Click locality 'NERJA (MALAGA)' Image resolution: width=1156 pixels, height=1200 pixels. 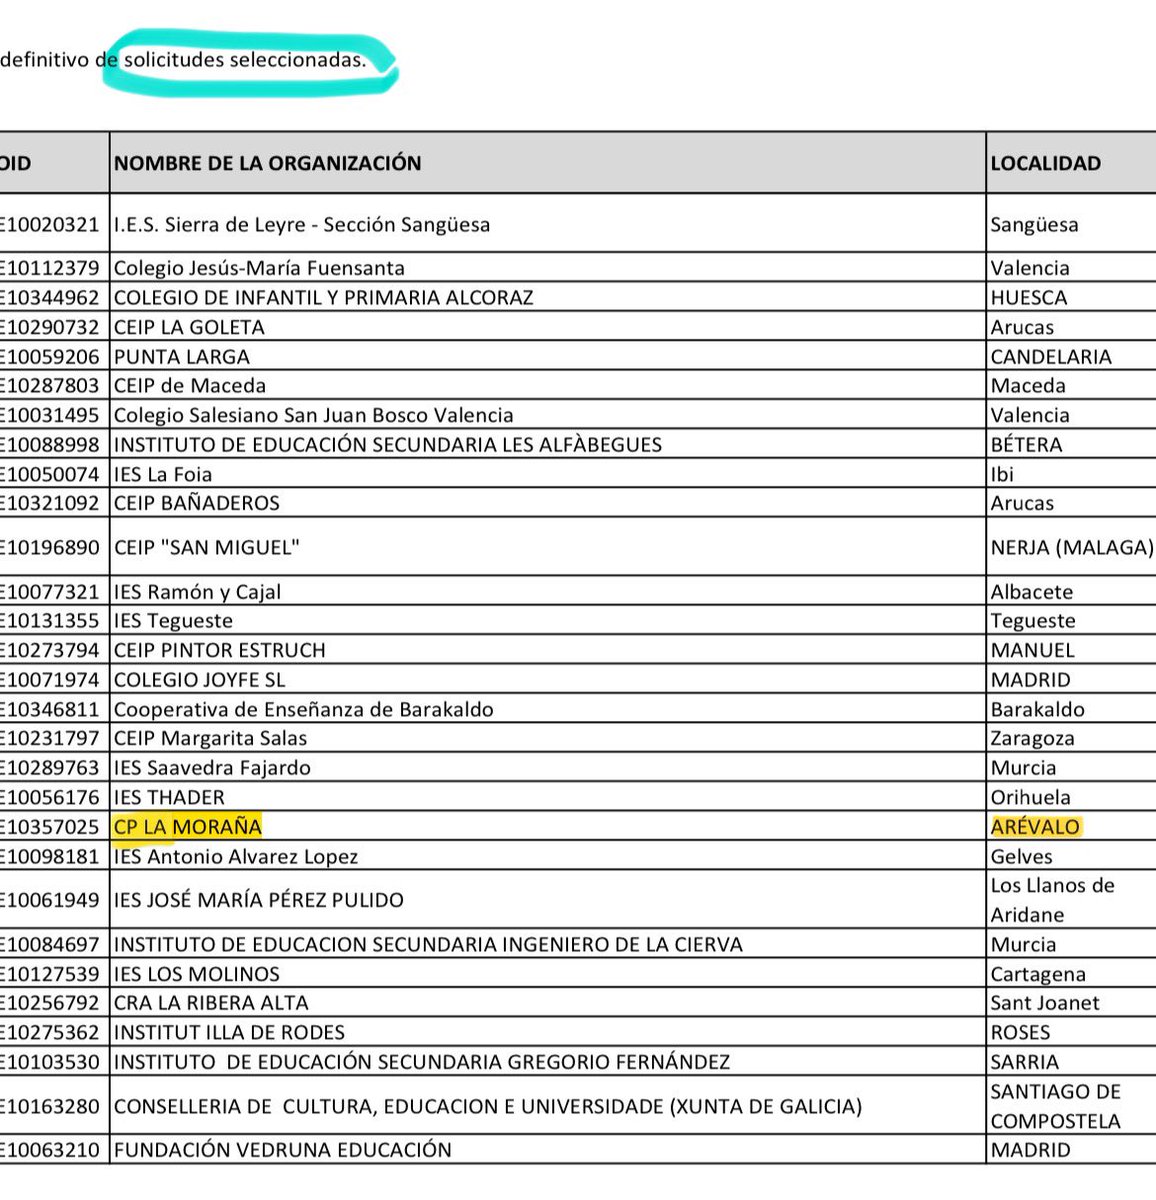tap(1072, 547)
